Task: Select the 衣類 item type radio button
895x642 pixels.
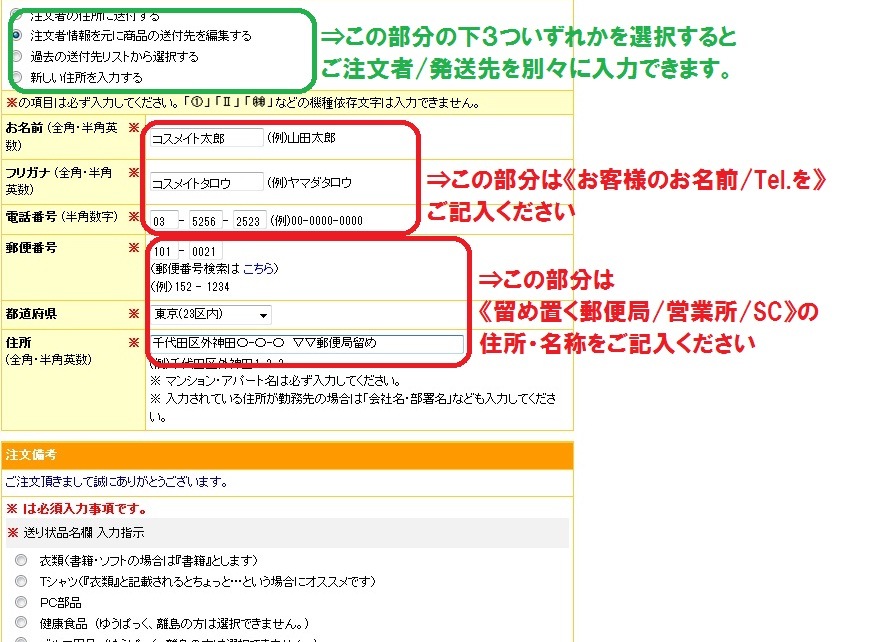Action: 21,560
